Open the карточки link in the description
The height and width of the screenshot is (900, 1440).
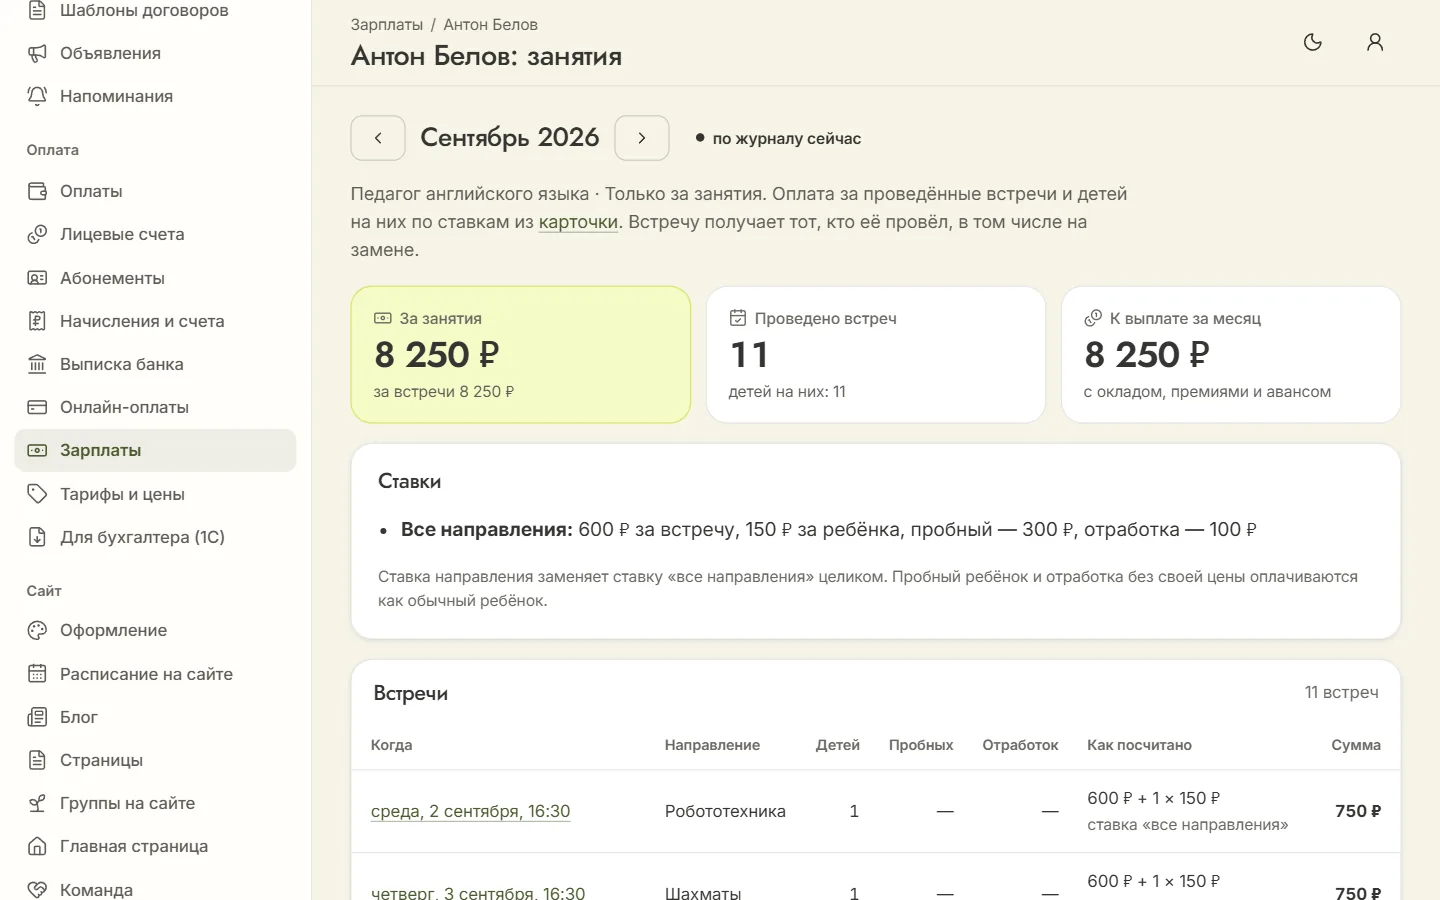[x=578, y=222]
